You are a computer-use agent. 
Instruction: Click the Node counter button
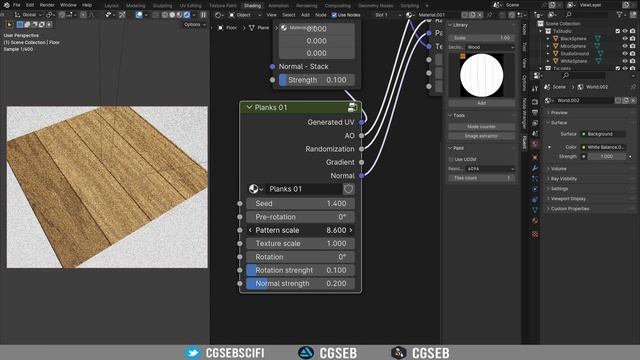(482, 127)
